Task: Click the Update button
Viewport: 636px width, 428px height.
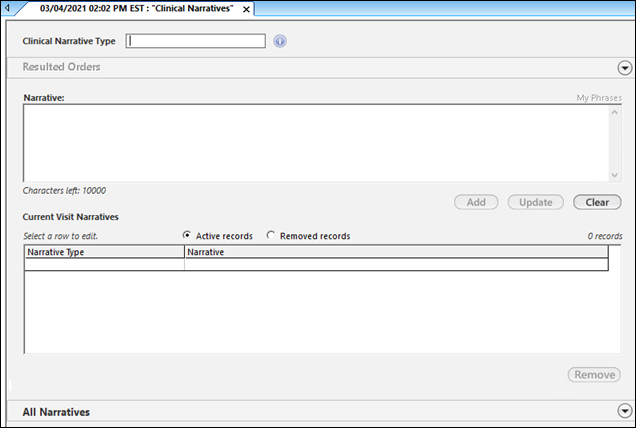Action: click(x=536, y=202)
